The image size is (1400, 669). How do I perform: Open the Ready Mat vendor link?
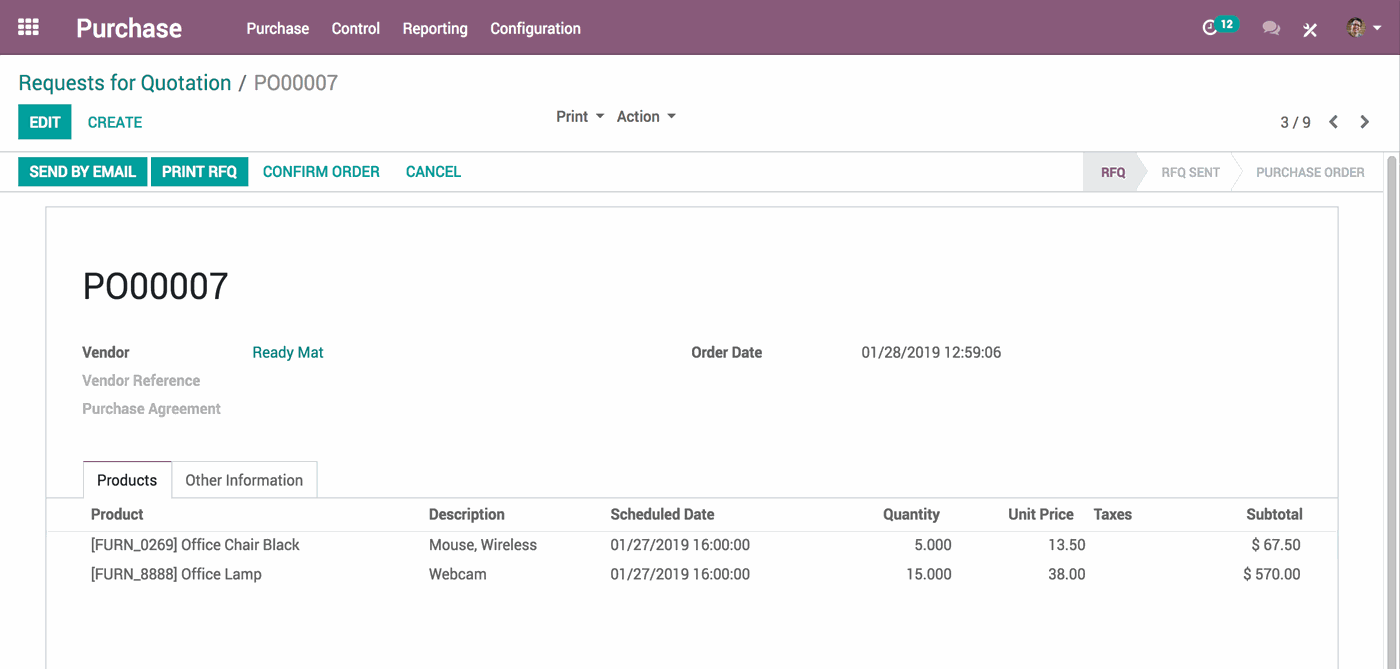pos(288,353)
